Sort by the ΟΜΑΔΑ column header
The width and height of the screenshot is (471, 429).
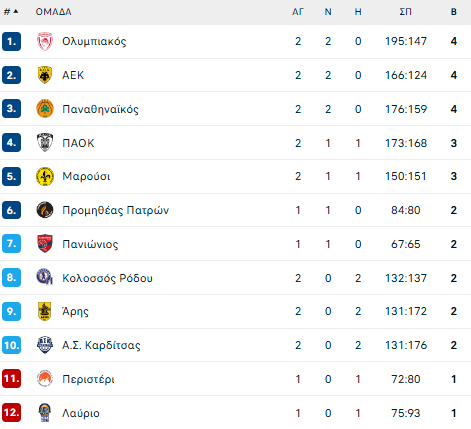coord(53,12)
